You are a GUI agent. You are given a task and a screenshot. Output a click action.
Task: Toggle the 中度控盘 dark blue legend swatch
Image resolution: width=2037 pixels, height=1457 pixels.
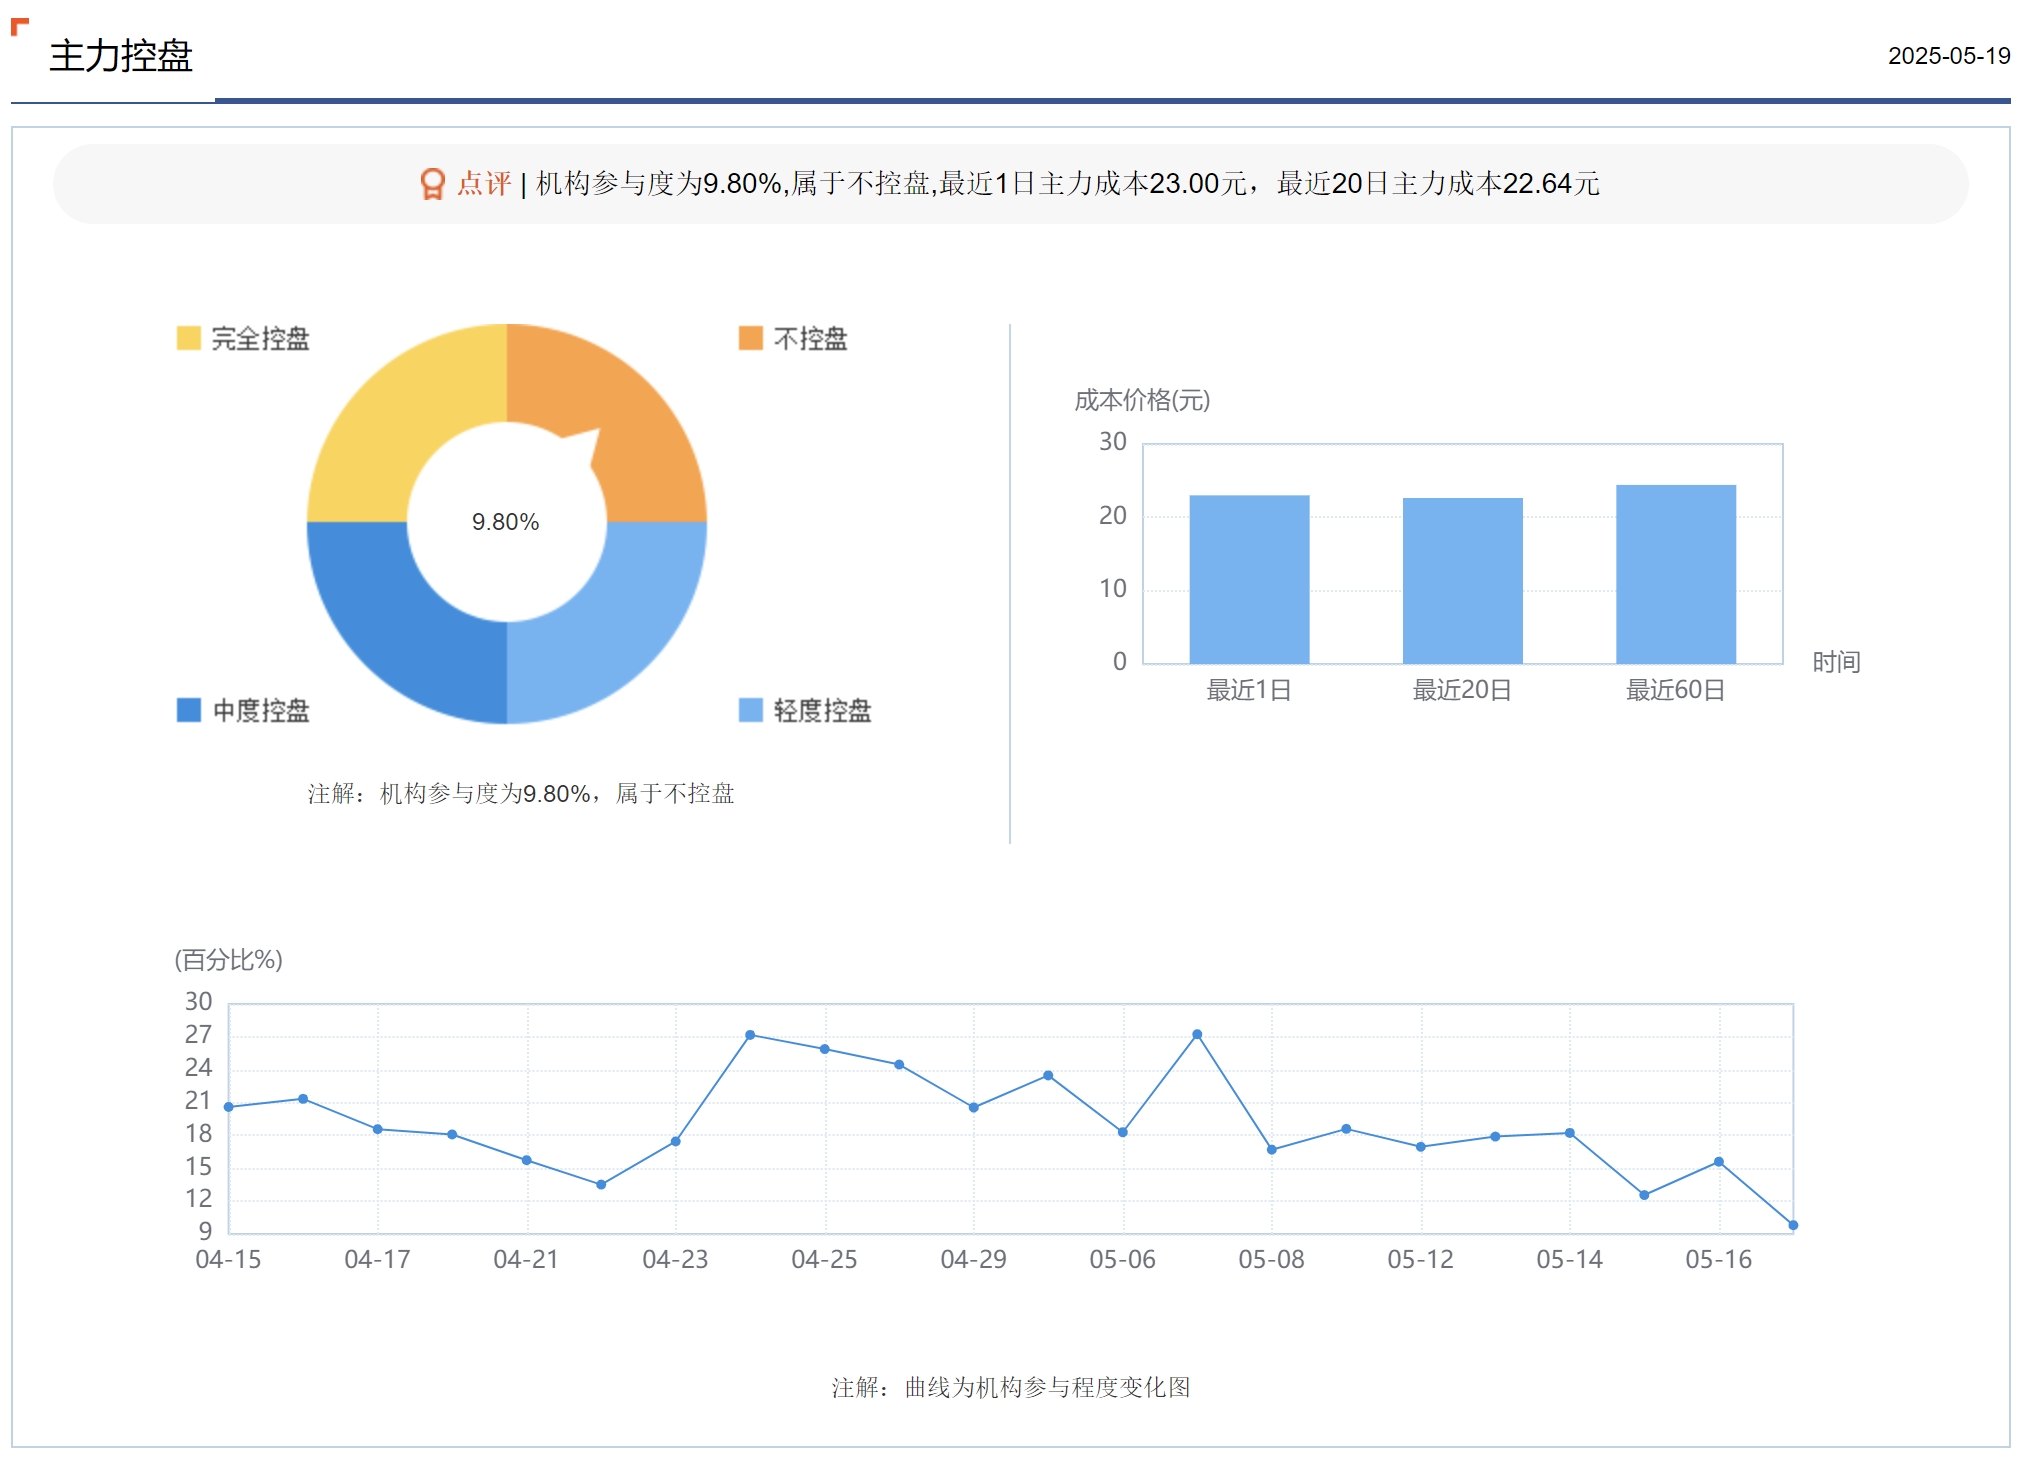(x=188, y=710)
